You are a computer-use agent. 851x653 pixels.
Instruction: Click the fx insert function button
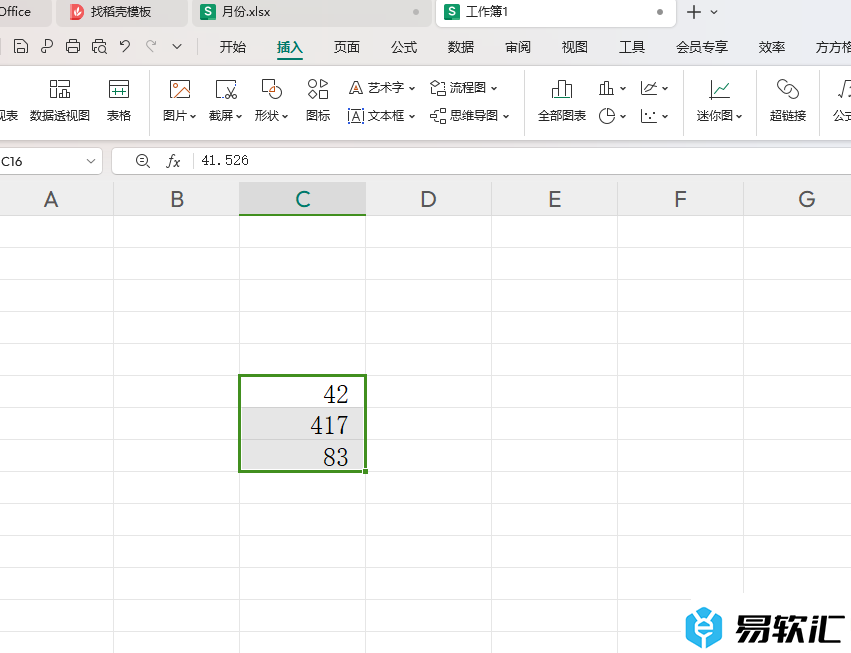[x=173, y=161]
